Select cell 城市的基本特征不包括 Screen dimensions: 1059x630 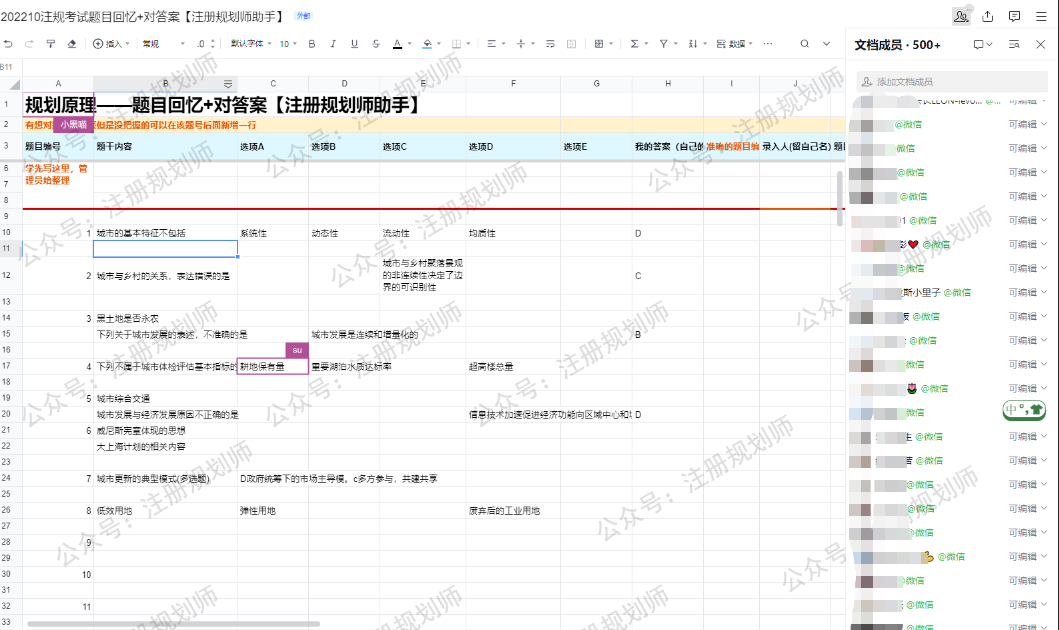[x=165, y=233]
